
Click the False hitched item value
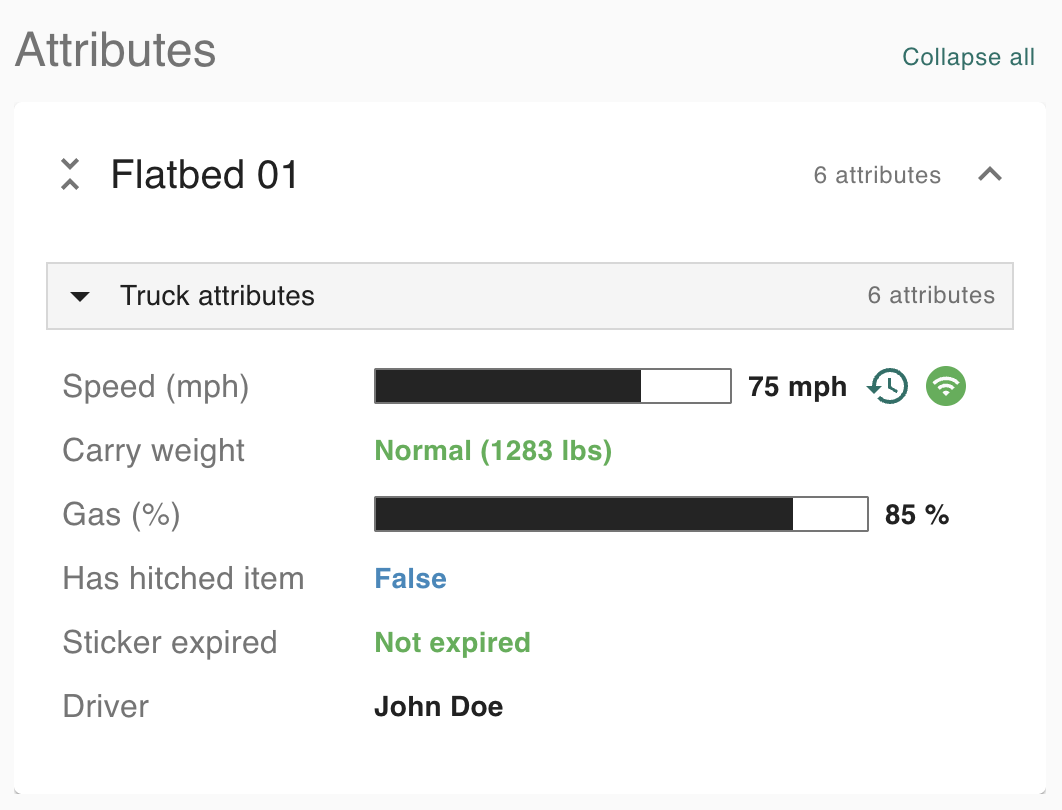click(x=410, y=578)
